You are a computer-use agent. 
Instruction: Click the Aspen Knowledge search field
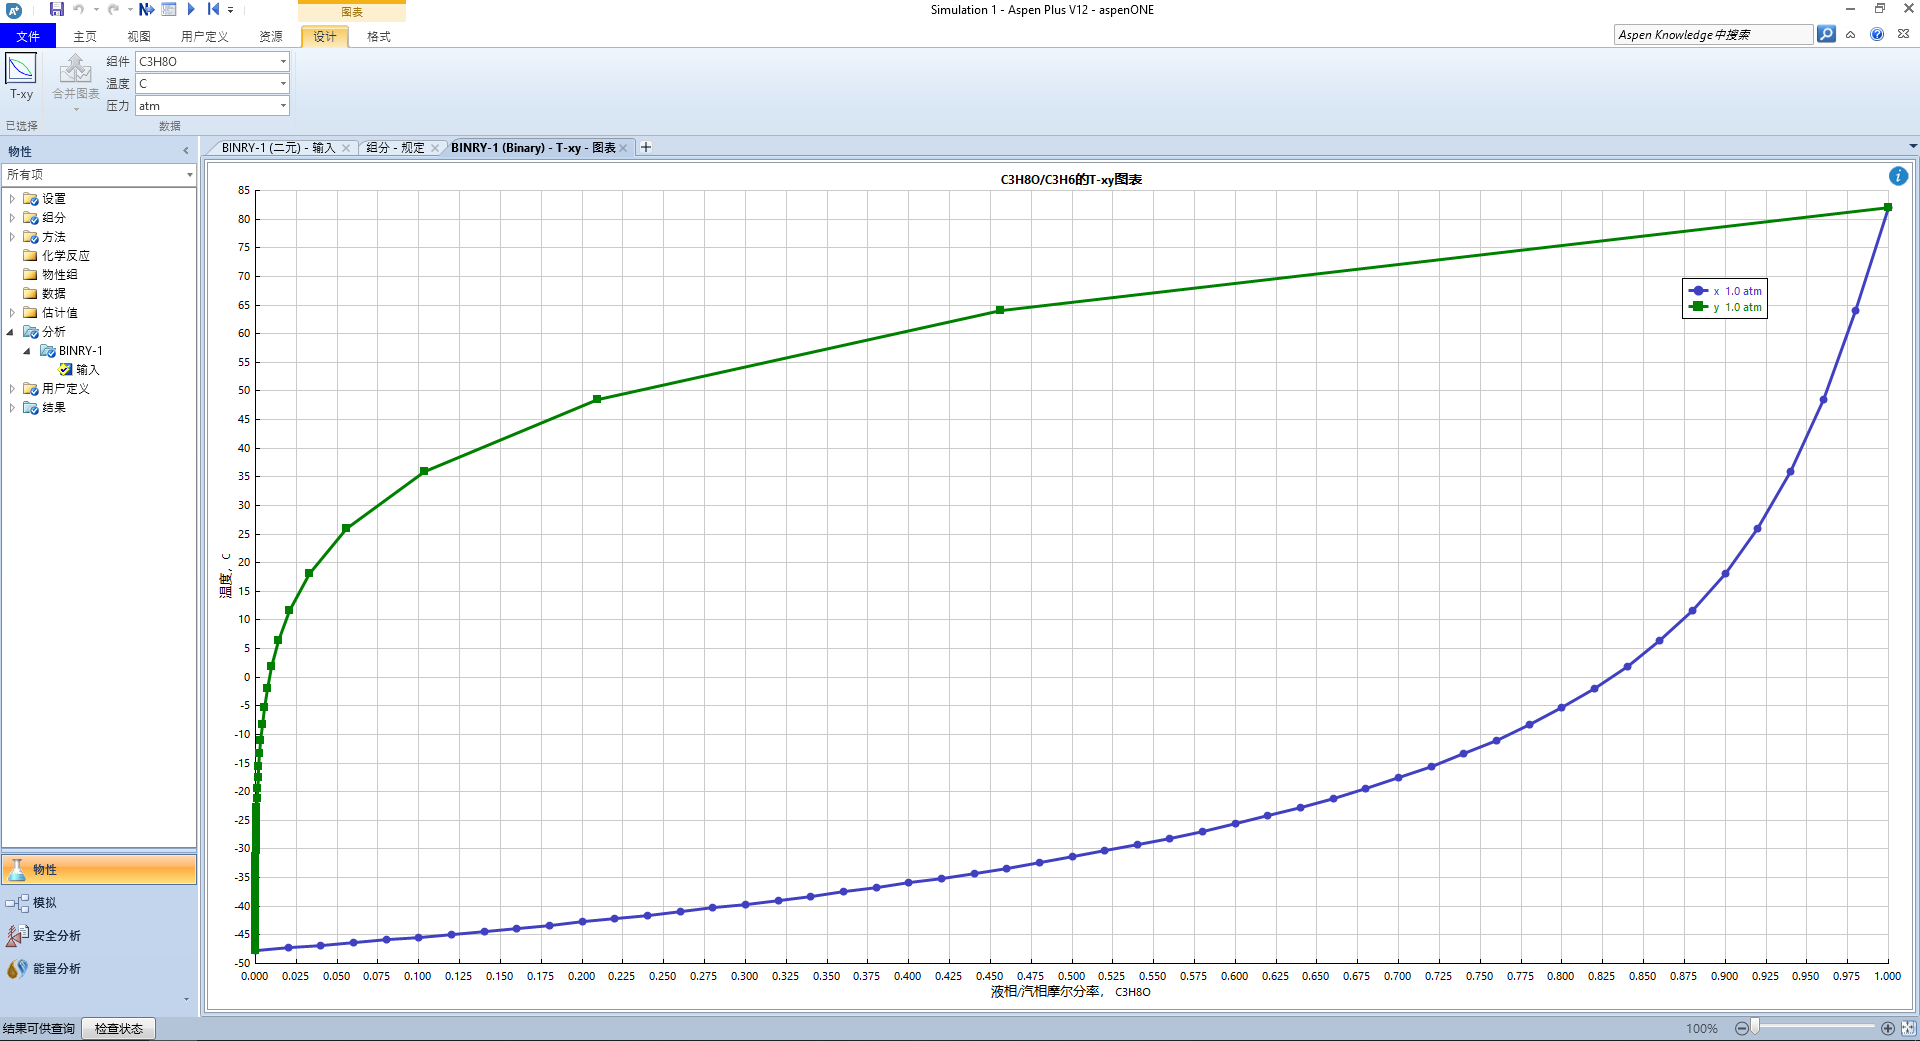point(1712,34)
